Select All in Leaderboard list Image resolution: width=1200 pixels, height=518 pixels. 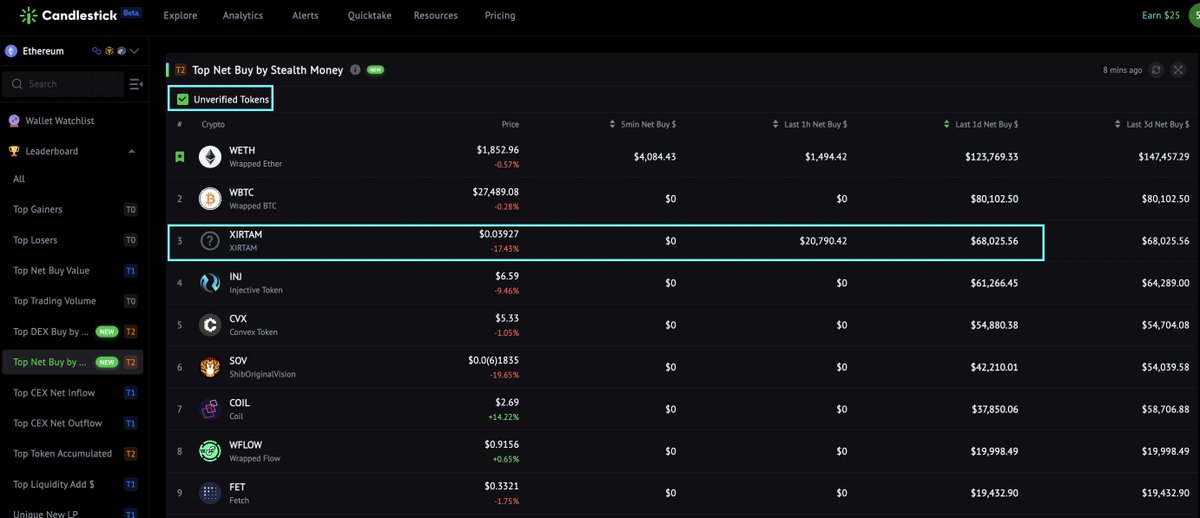coord(19,179)
